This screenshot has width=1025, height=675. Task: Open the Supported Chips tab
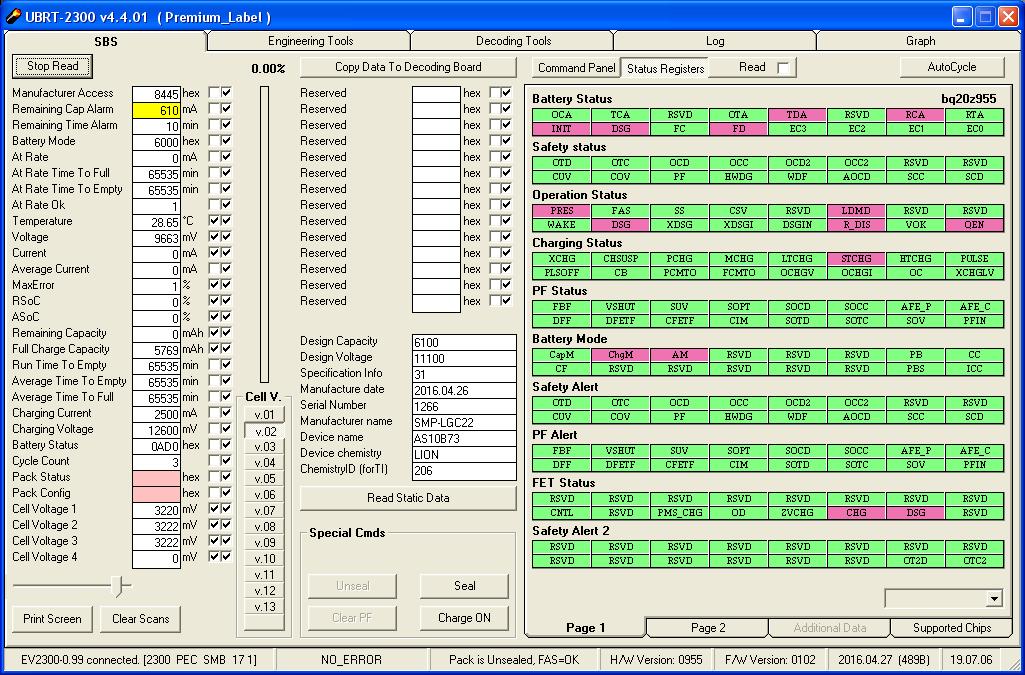(952, 628)
